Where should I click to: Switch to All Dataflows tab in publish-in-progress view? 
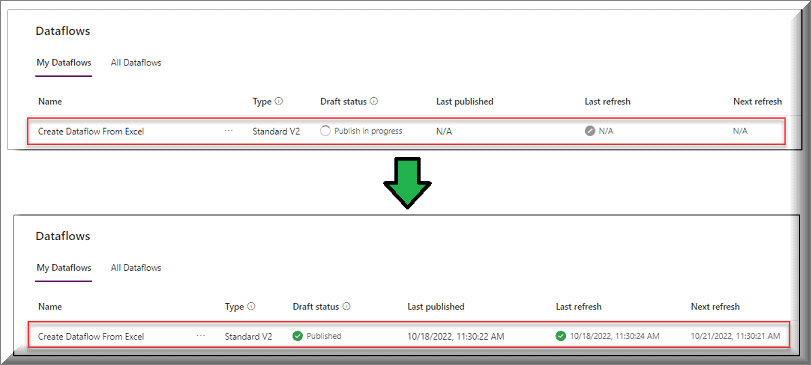coord(136,63)
